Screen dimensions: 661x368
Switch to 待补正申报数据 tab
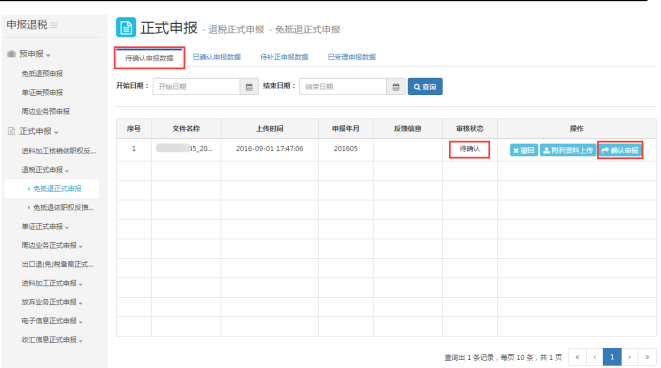click(284, 57)
